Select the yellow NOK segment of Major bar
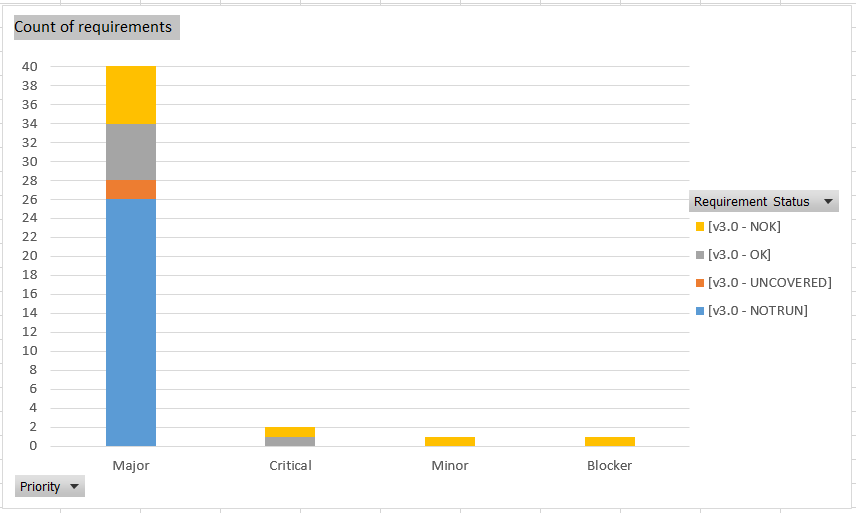Image resolution: width=856 pixels, height=513 pixels. (x=131, y=95)
